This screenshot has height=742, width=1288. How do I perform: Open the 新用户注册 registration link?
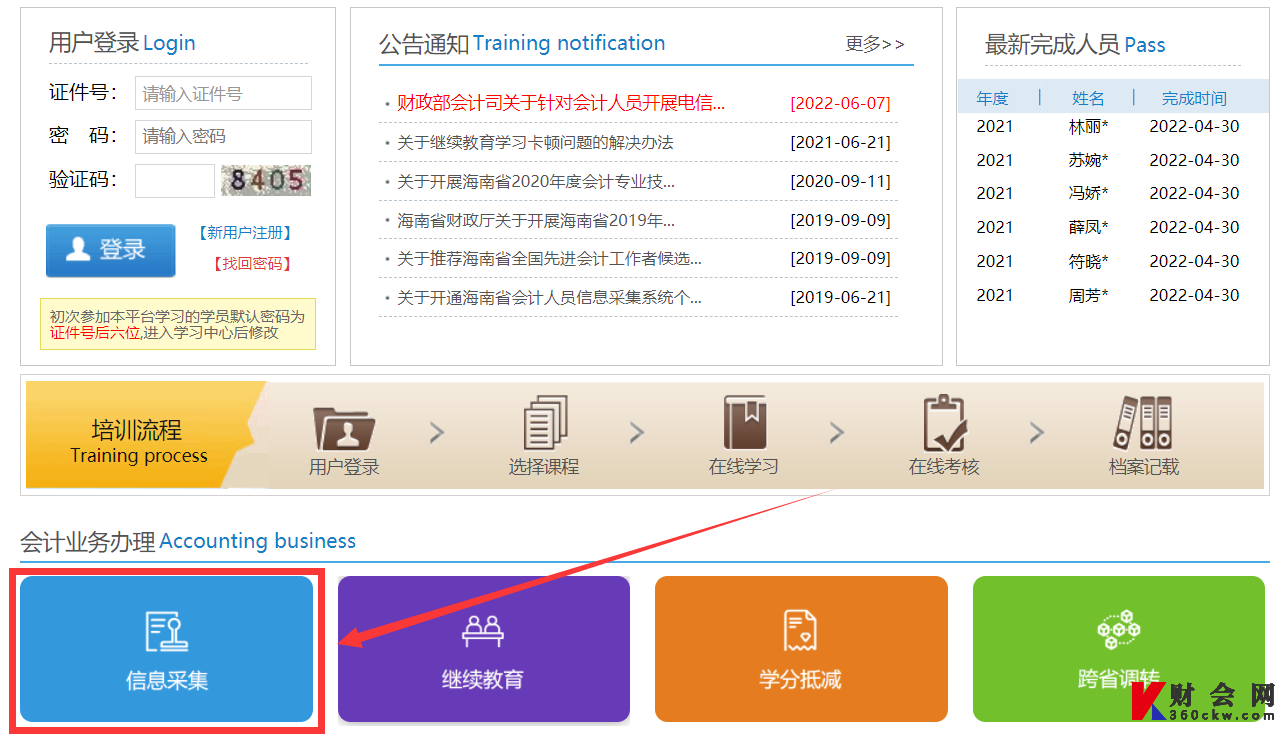pos(245,233)
